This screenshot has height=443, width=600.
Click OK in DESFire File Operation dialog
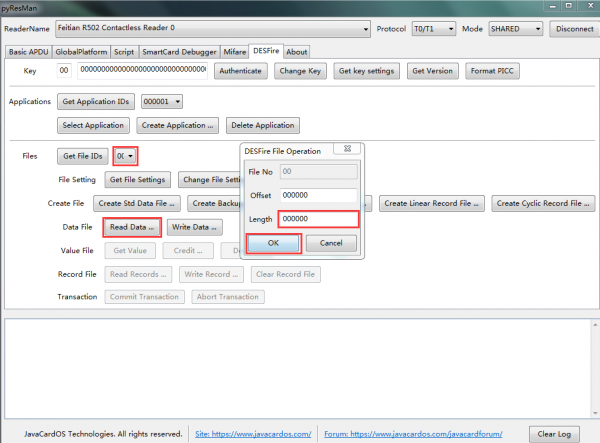point(272,243)
